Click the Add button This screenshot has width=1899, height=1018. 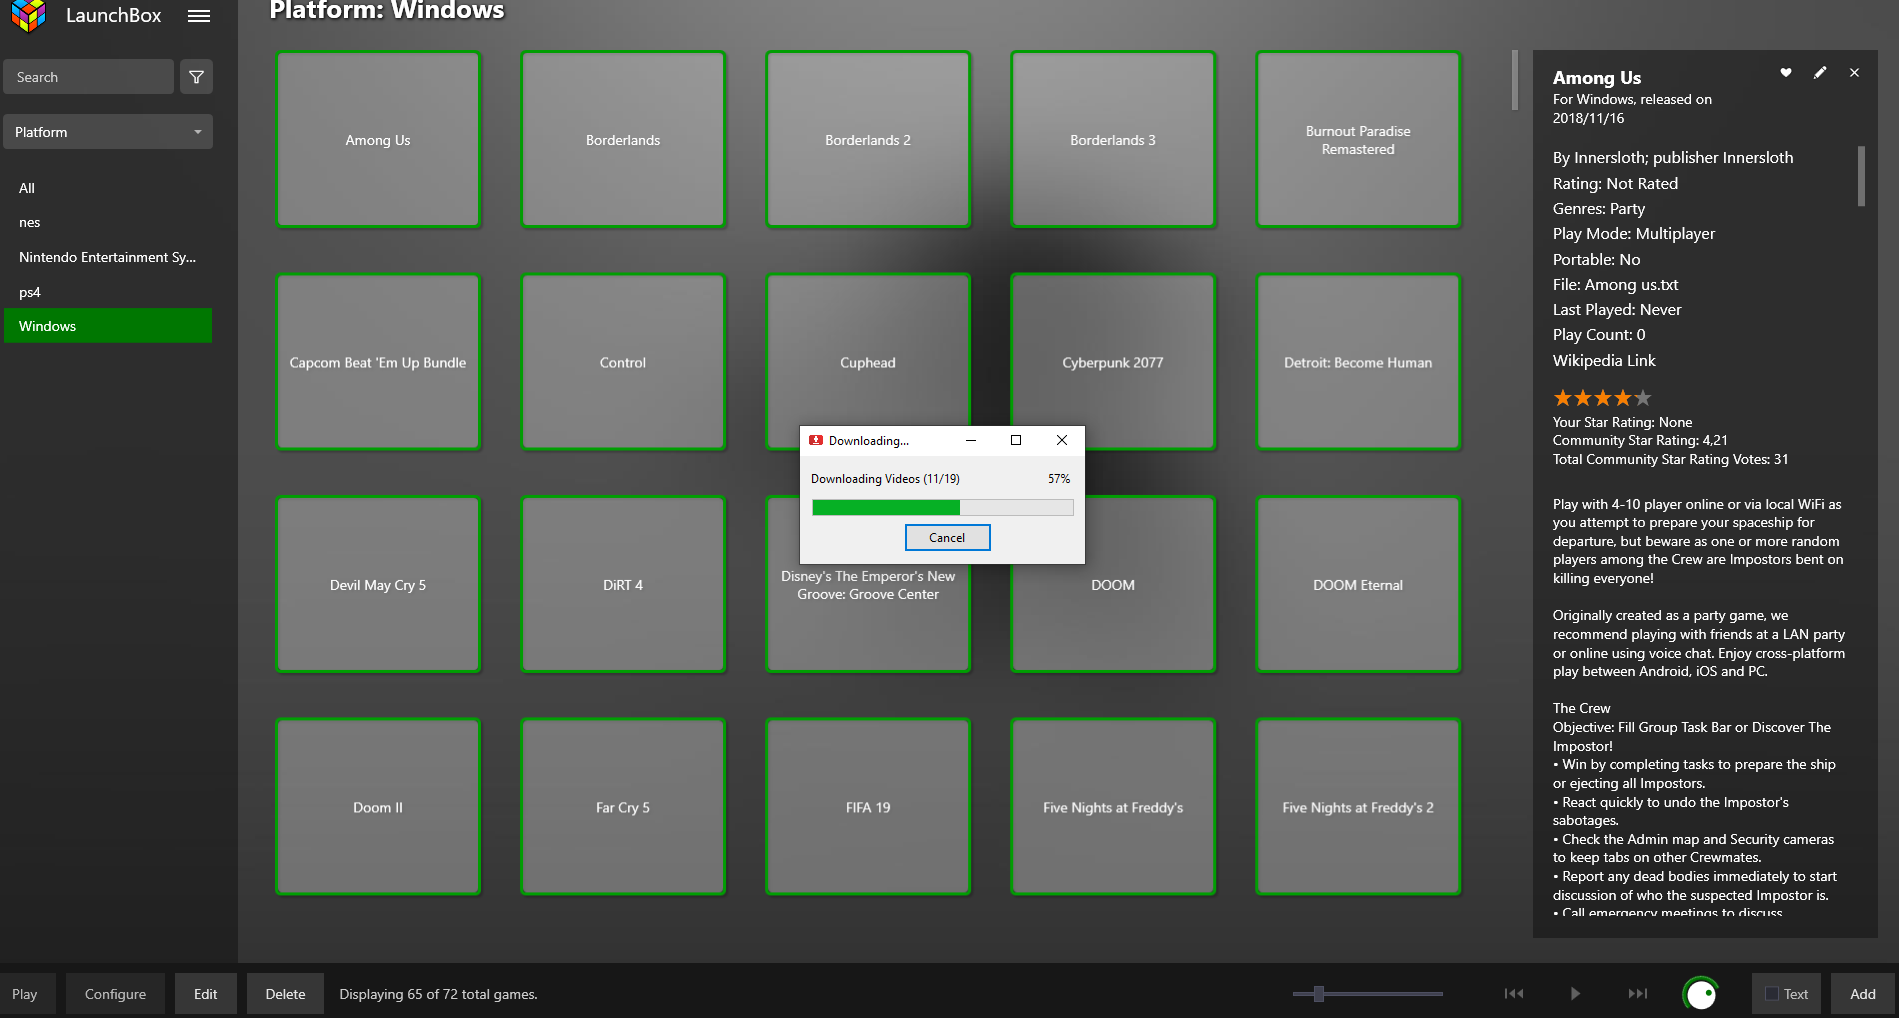click(1863, 994)
